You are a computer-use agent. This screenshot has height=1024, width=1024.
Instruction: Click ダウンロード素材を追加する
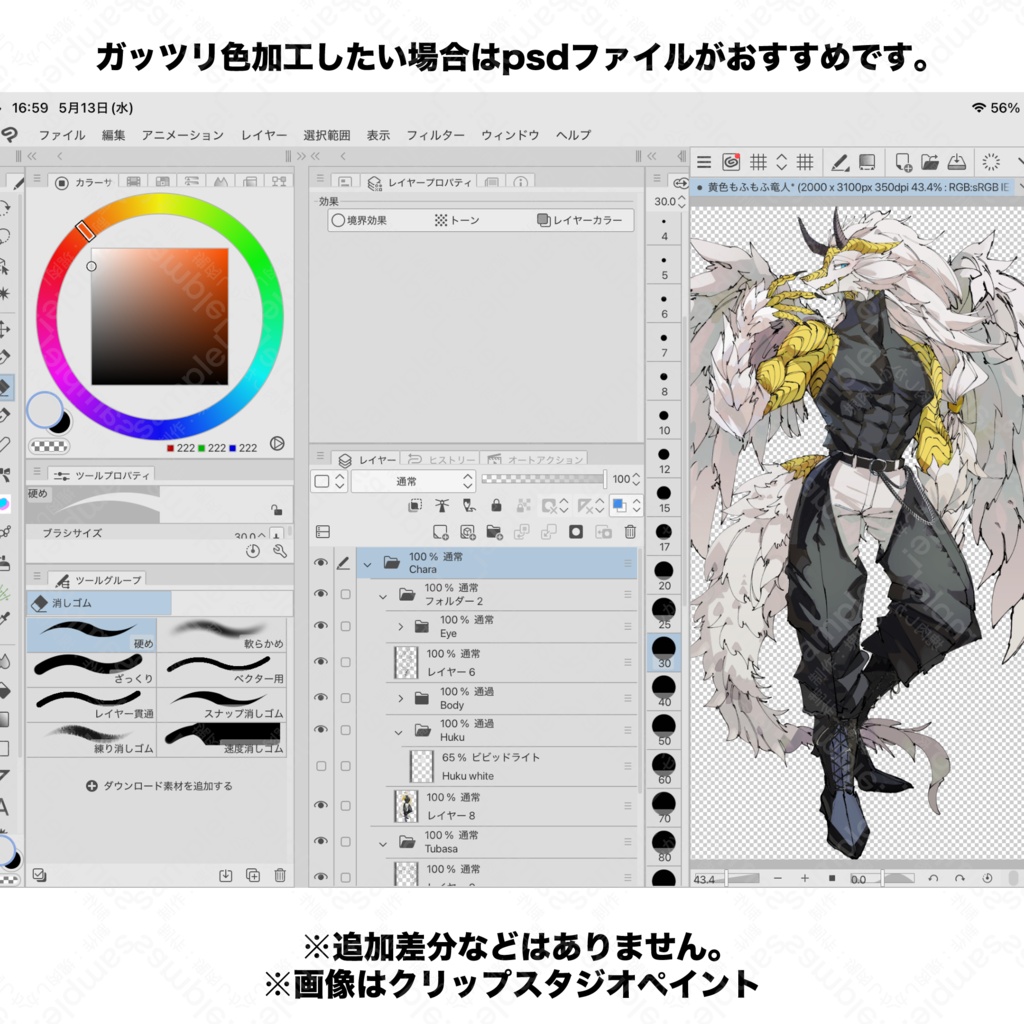tap(159, 786)
